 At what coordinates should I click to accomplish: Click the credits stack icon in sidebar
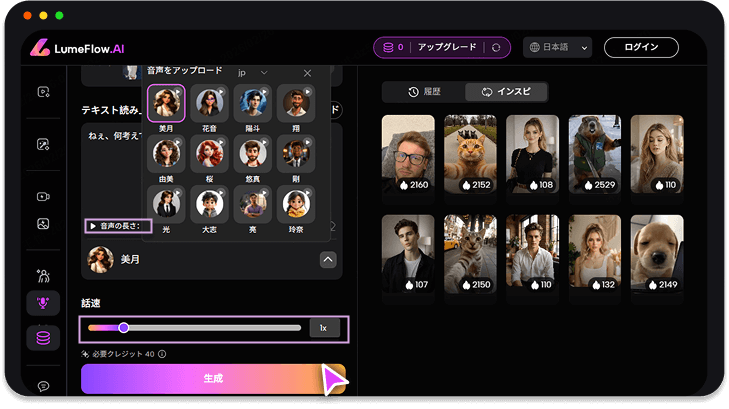(43, 338)
